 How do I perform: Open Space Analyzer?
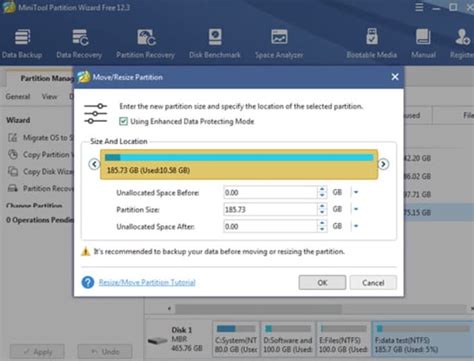279,43
